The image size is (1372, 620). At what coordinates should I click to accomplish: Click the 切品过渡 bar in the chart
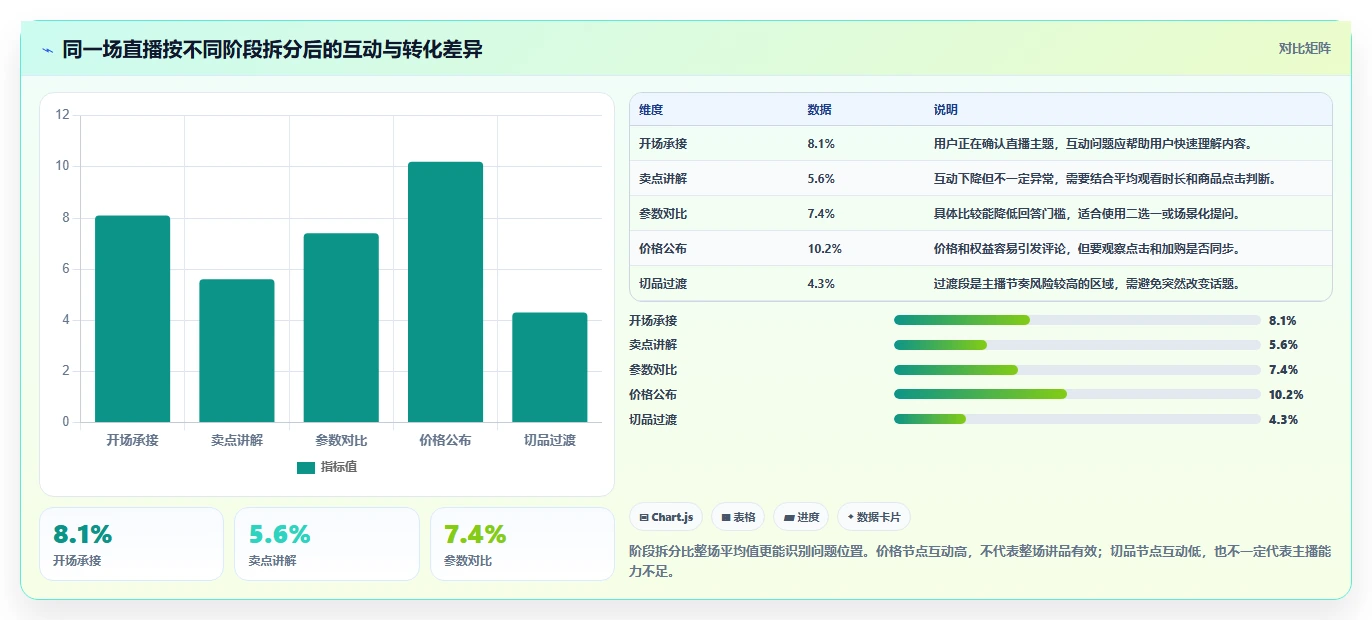coord(550,367)
